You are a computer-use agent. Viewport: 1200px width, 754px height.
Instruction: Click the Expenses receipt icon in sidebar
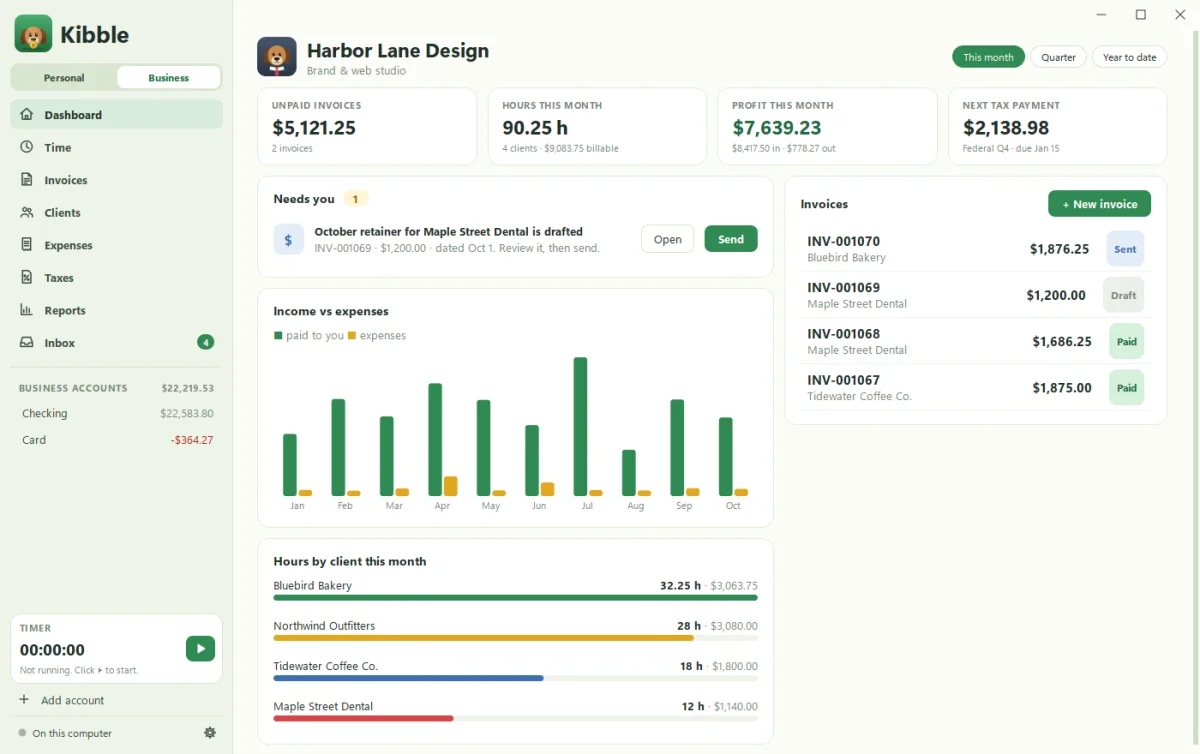pos(27,245)
